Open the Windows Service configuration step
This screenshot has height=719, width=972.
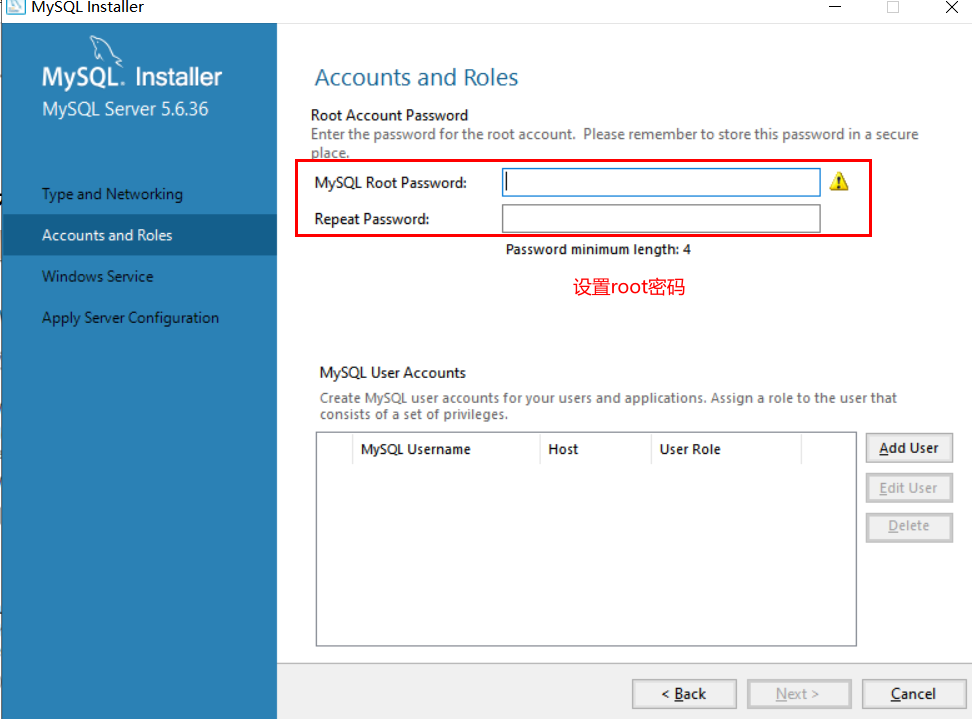97,276
